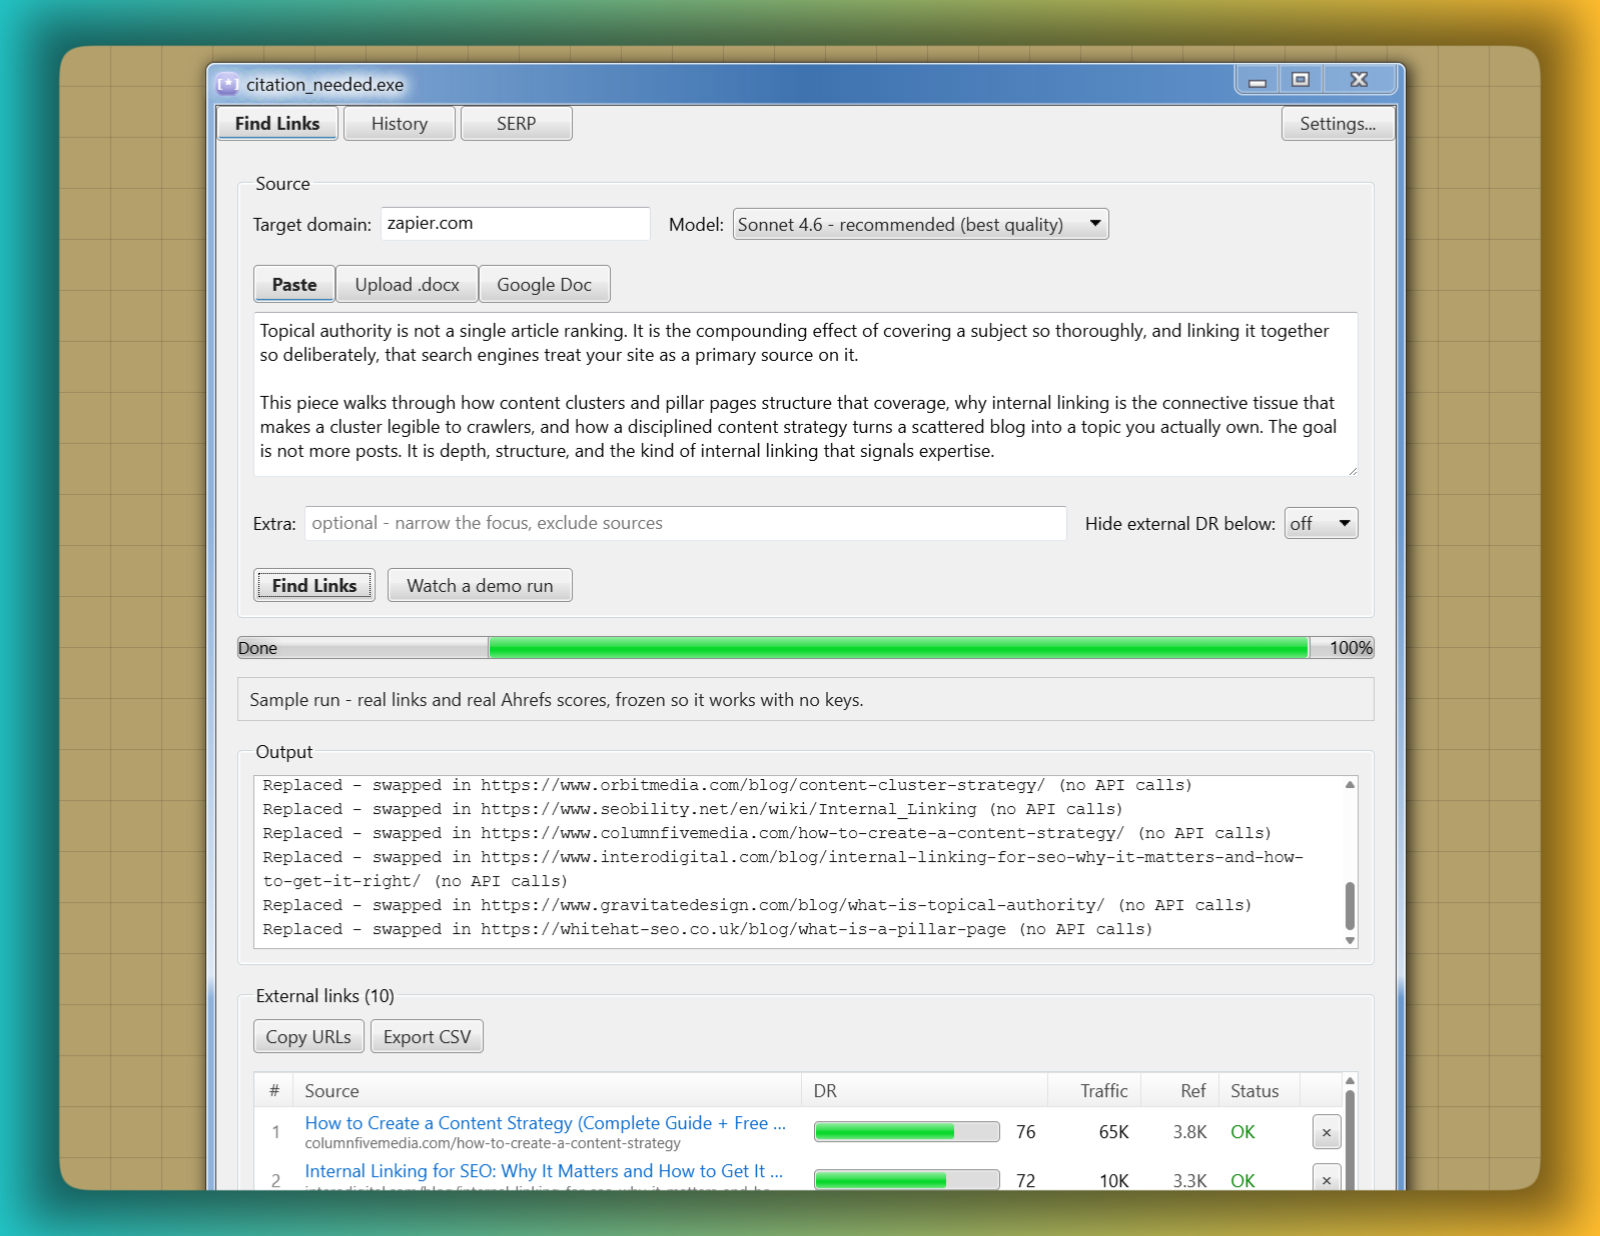Open How to Create a Content Strategy link
Image resolution: width=1600 pixels, height=1236 pixels.
(545, 1123)
